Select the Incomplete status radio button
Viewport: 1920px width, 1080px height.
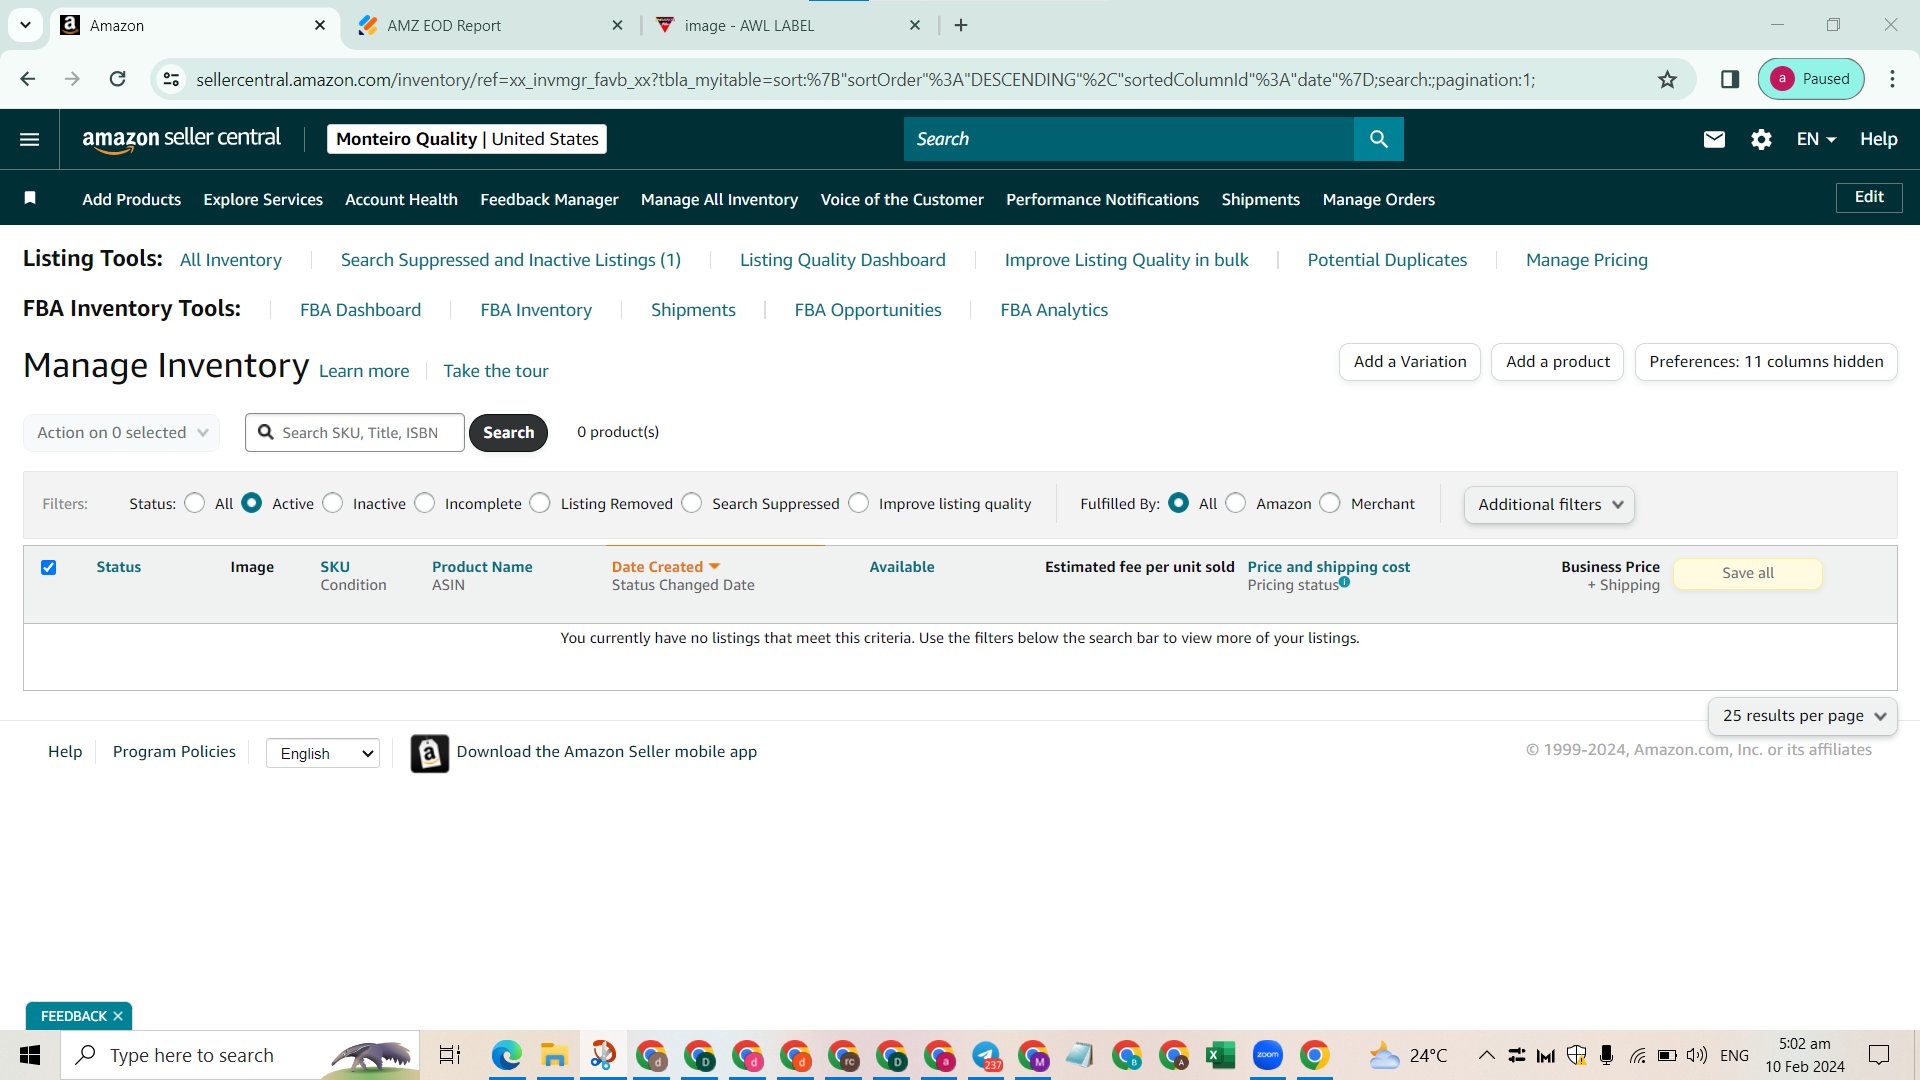click(x=425, y=503)
